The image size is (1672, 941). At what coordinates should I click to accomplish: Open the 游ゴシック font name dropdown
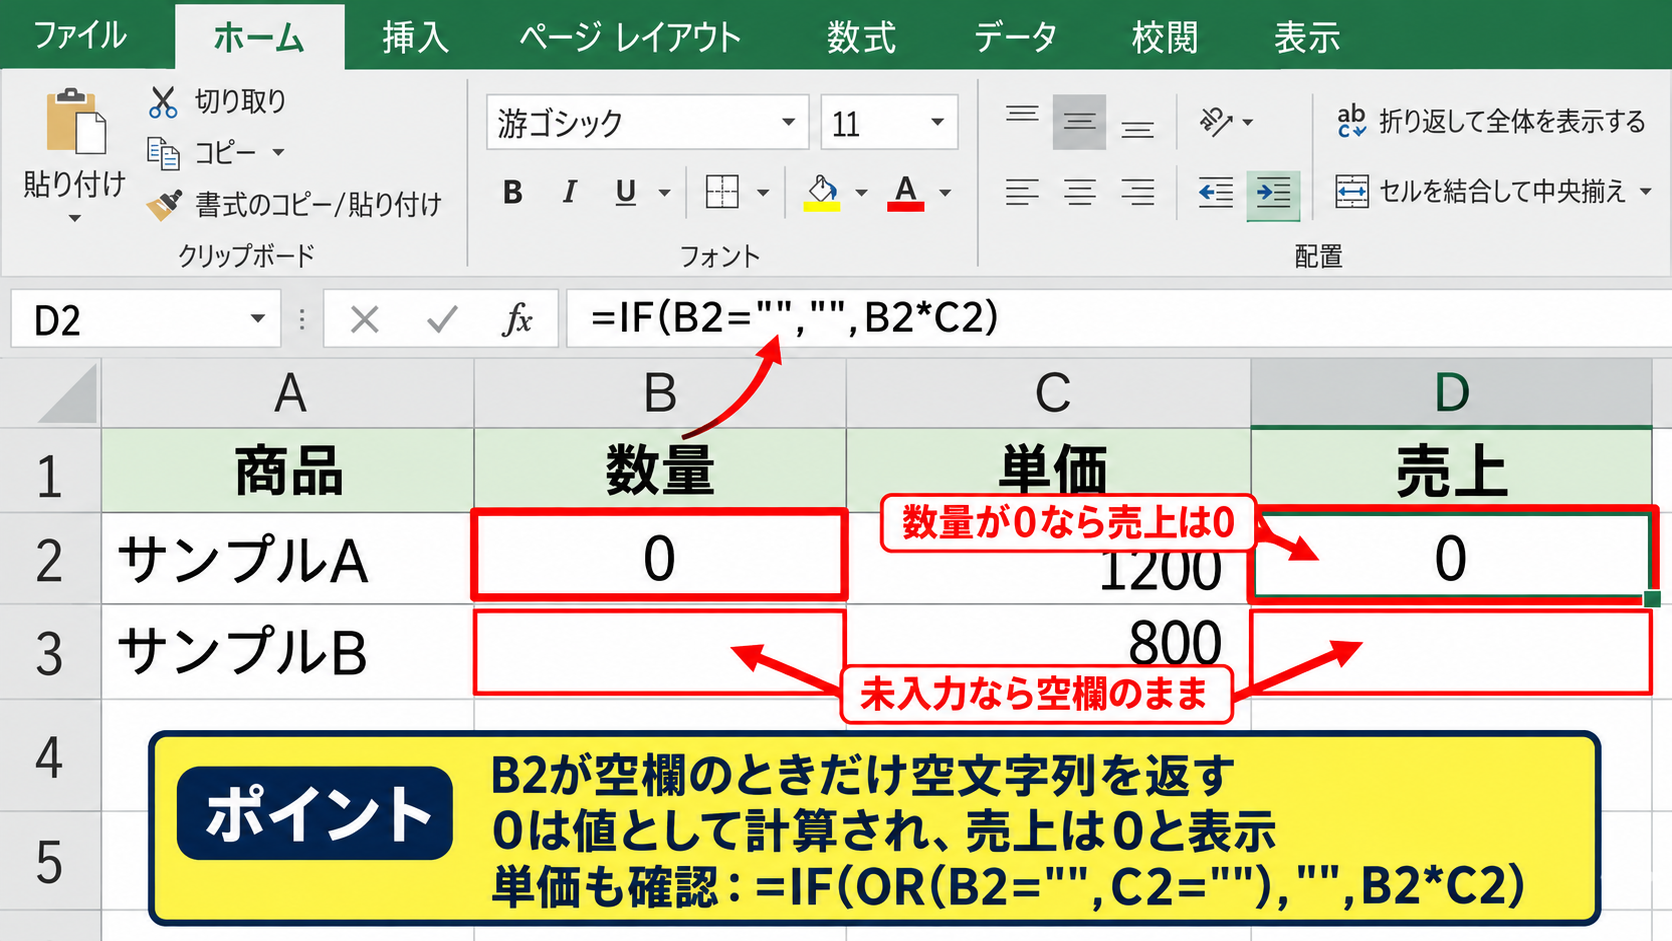tap(789, 122)
